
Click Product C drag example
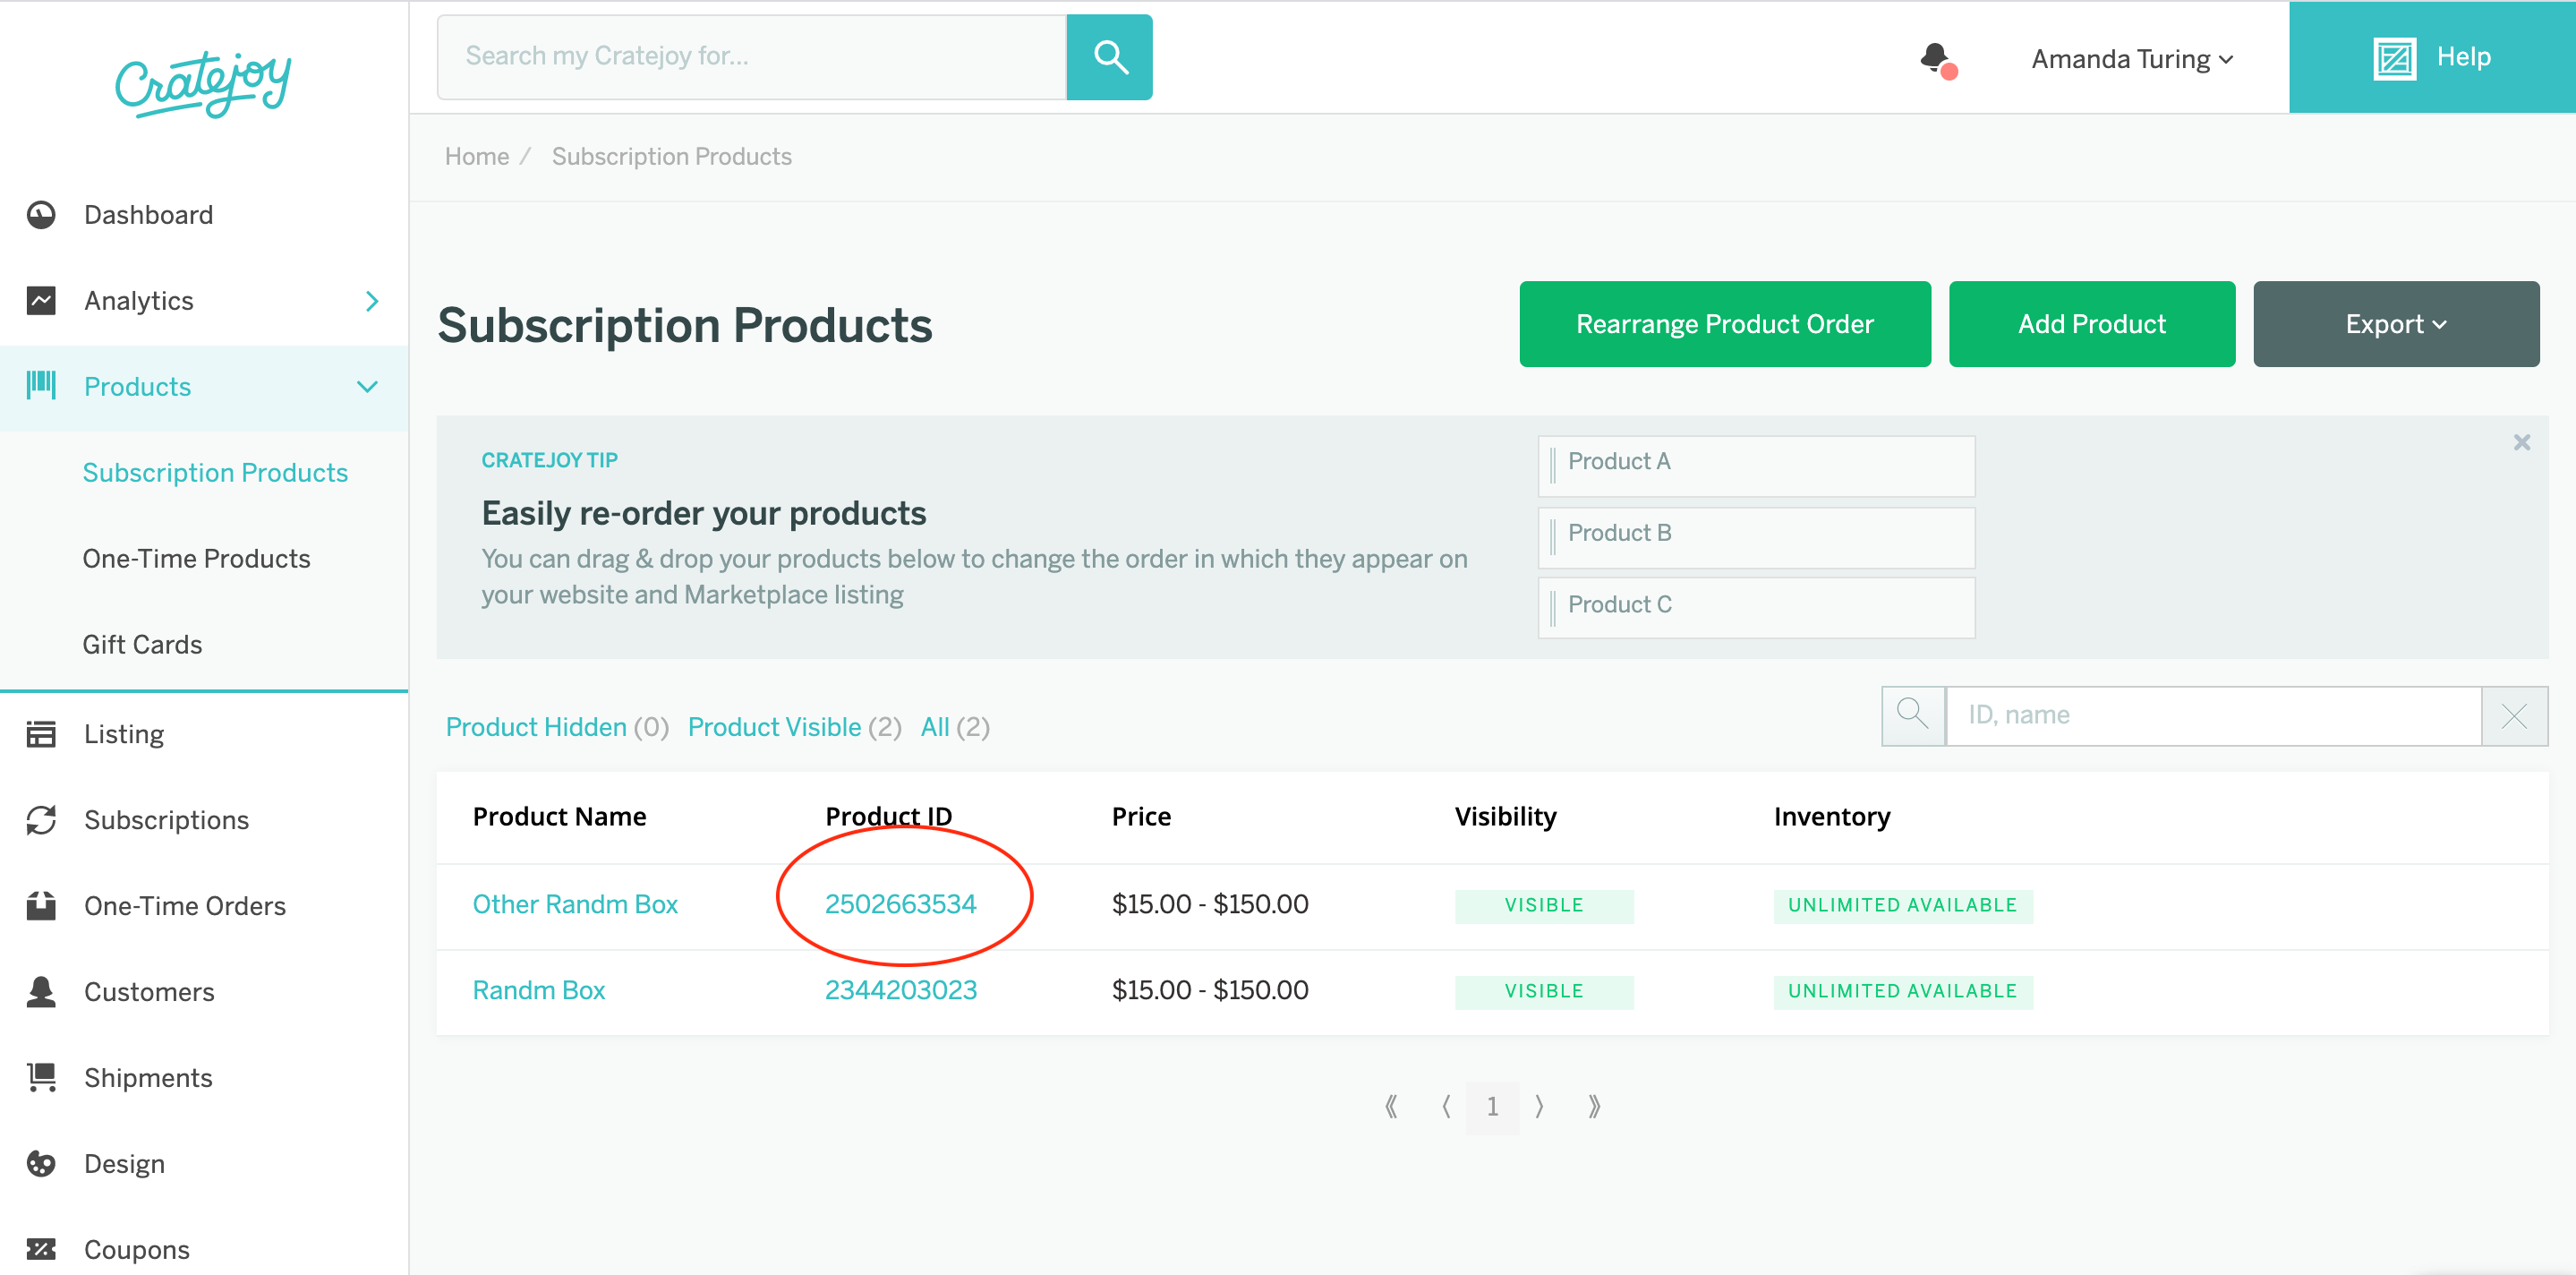coord(1756,608)
